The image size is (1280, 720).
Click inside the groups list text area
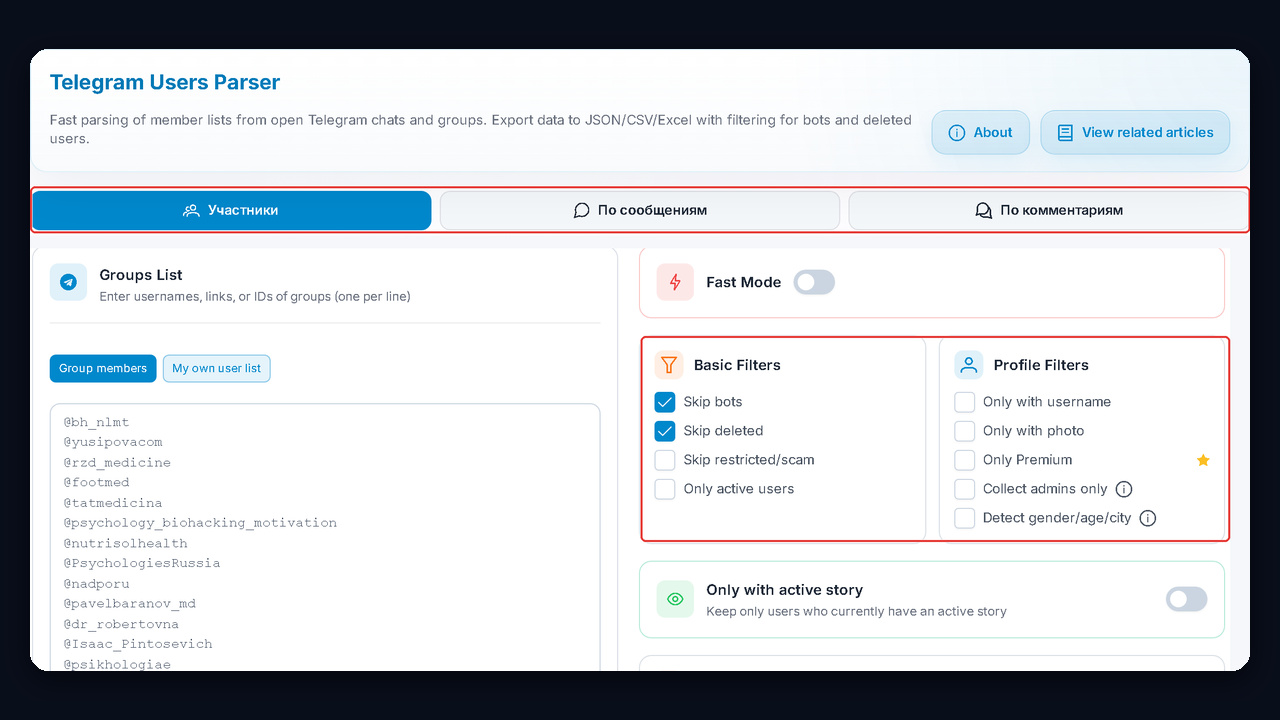click(325, 537)
